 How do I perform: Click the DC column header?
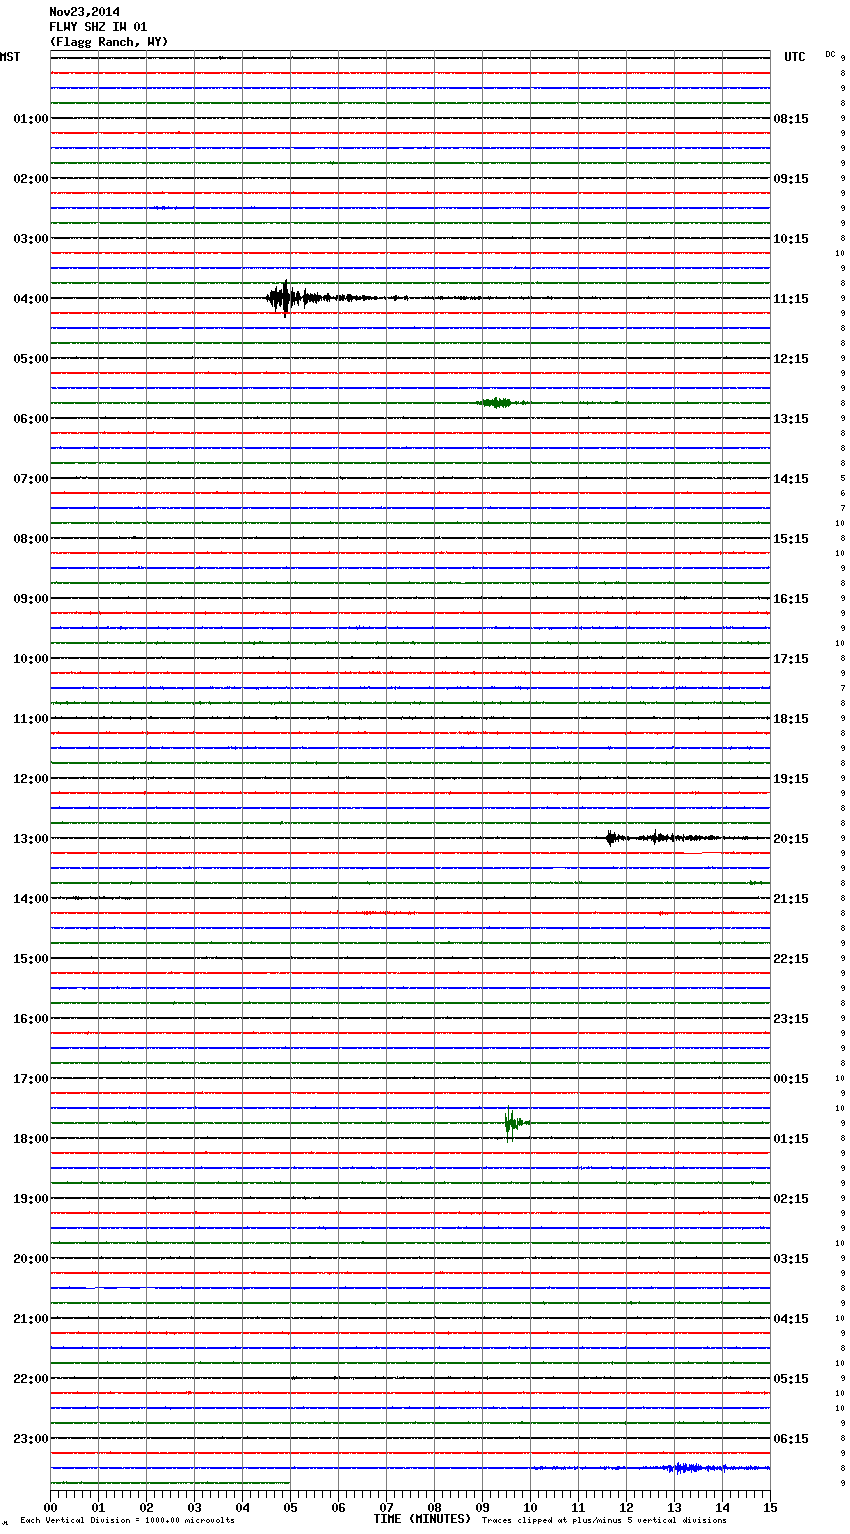pos(830,54)
